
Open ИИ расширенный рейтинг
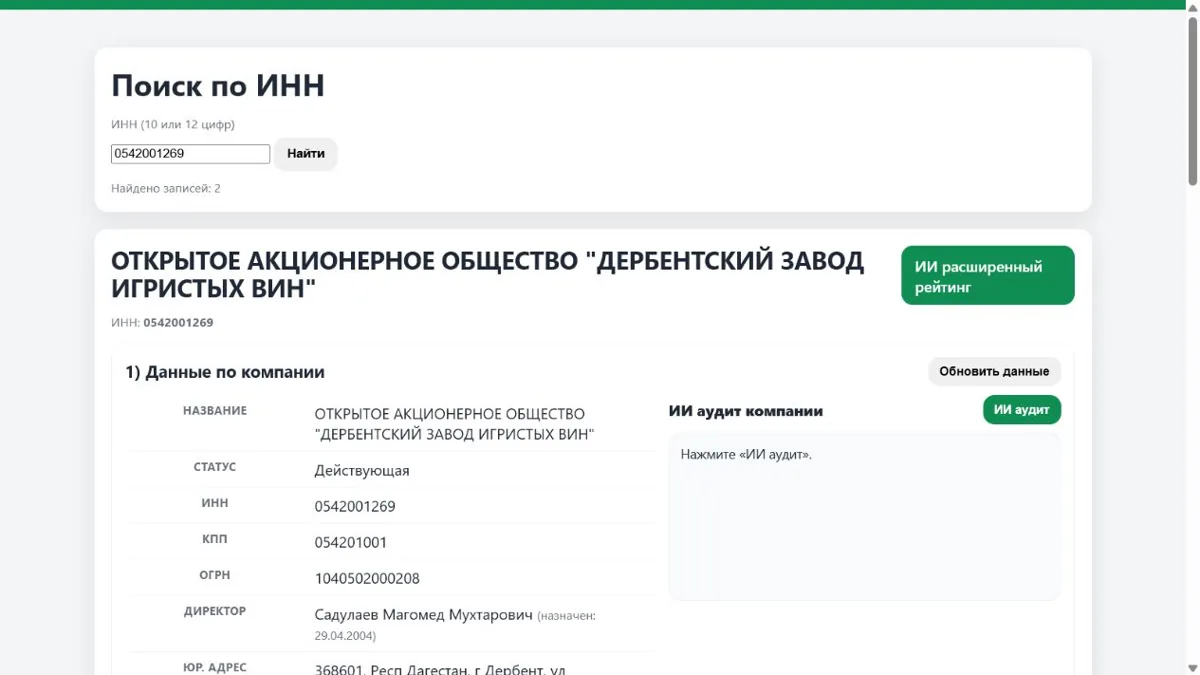(x=988, y=276)
